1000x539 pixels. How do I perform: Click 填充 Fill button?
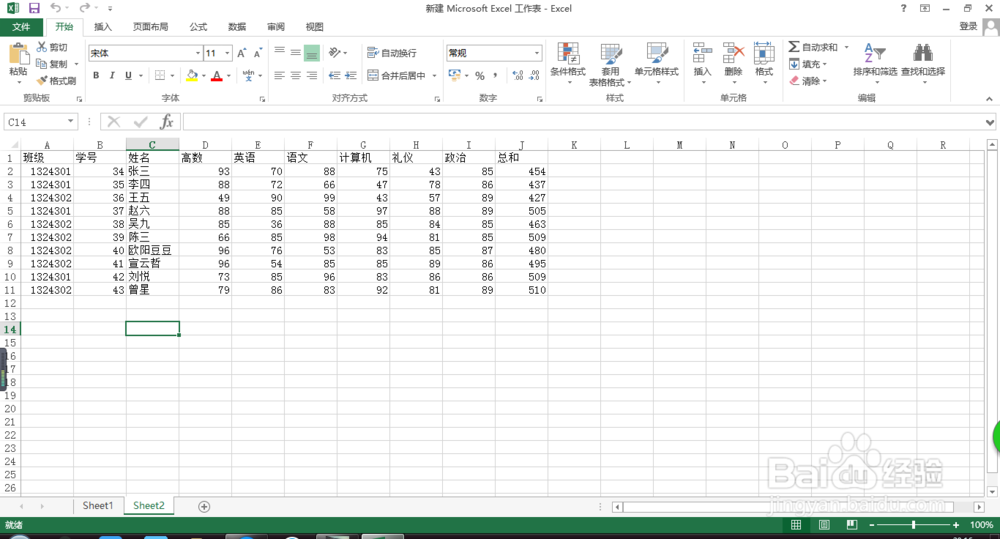[x=807, y=64]
